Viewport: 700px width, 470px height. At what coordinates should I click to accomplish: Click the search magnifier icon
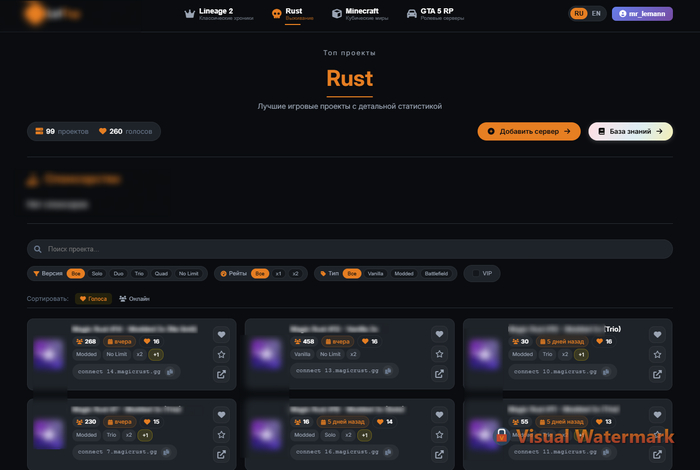(38, 249)
